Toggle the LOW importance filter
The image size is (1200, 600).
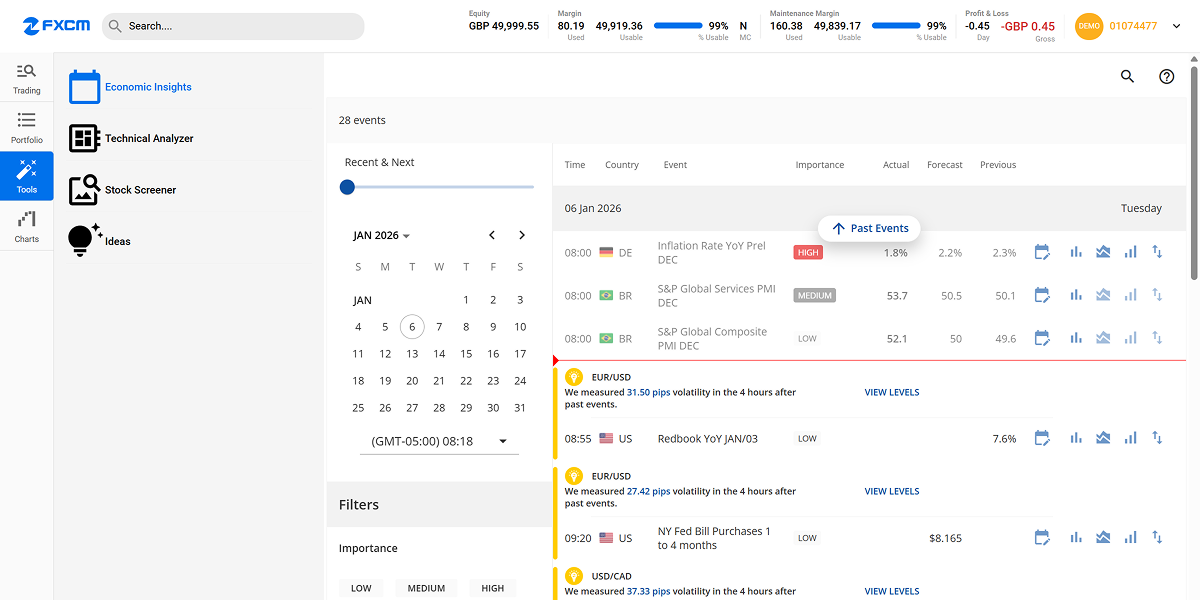(x=361, y=588)
